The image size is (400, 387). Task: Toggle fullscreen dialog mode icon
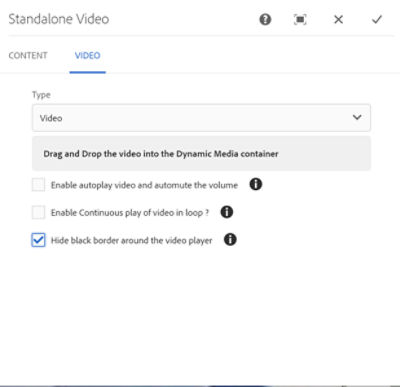tap(300, 20)
